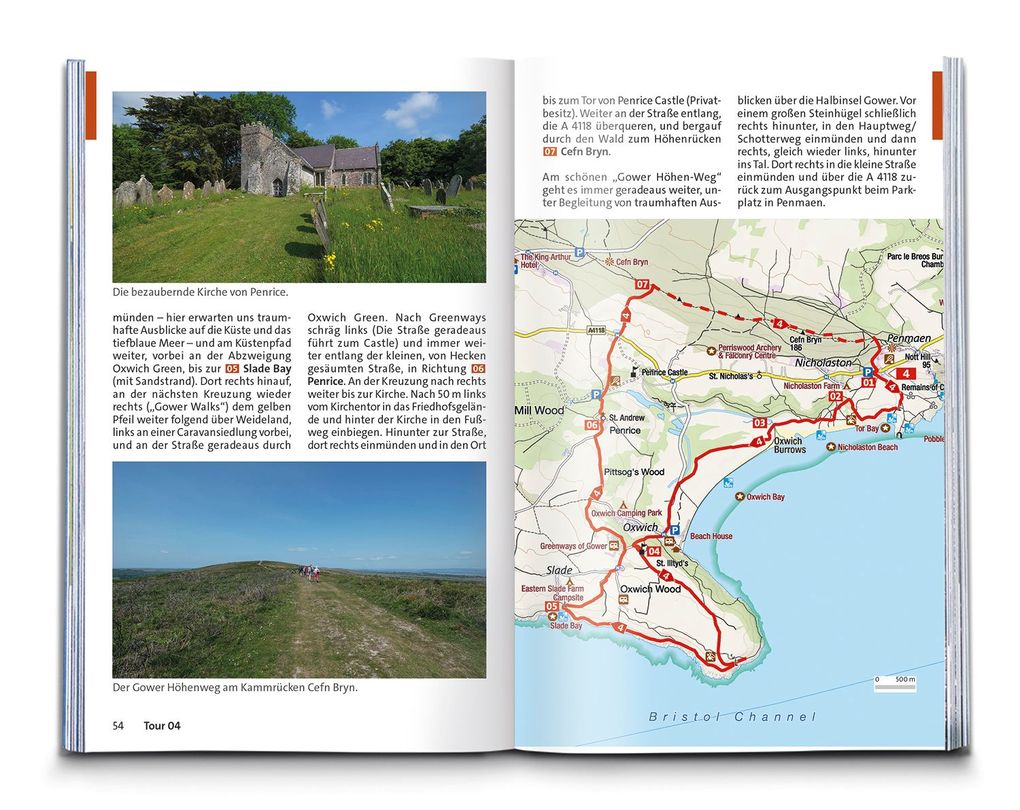Click the 'St. Illtyd's' map label

pyautogui.click(x=672, y=563)
